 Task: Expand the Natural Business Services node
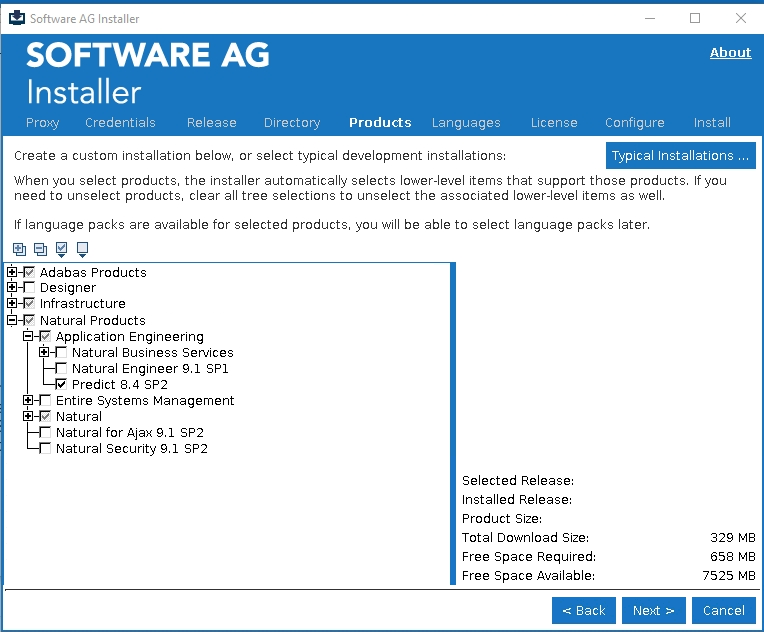(x=44, y=353)
